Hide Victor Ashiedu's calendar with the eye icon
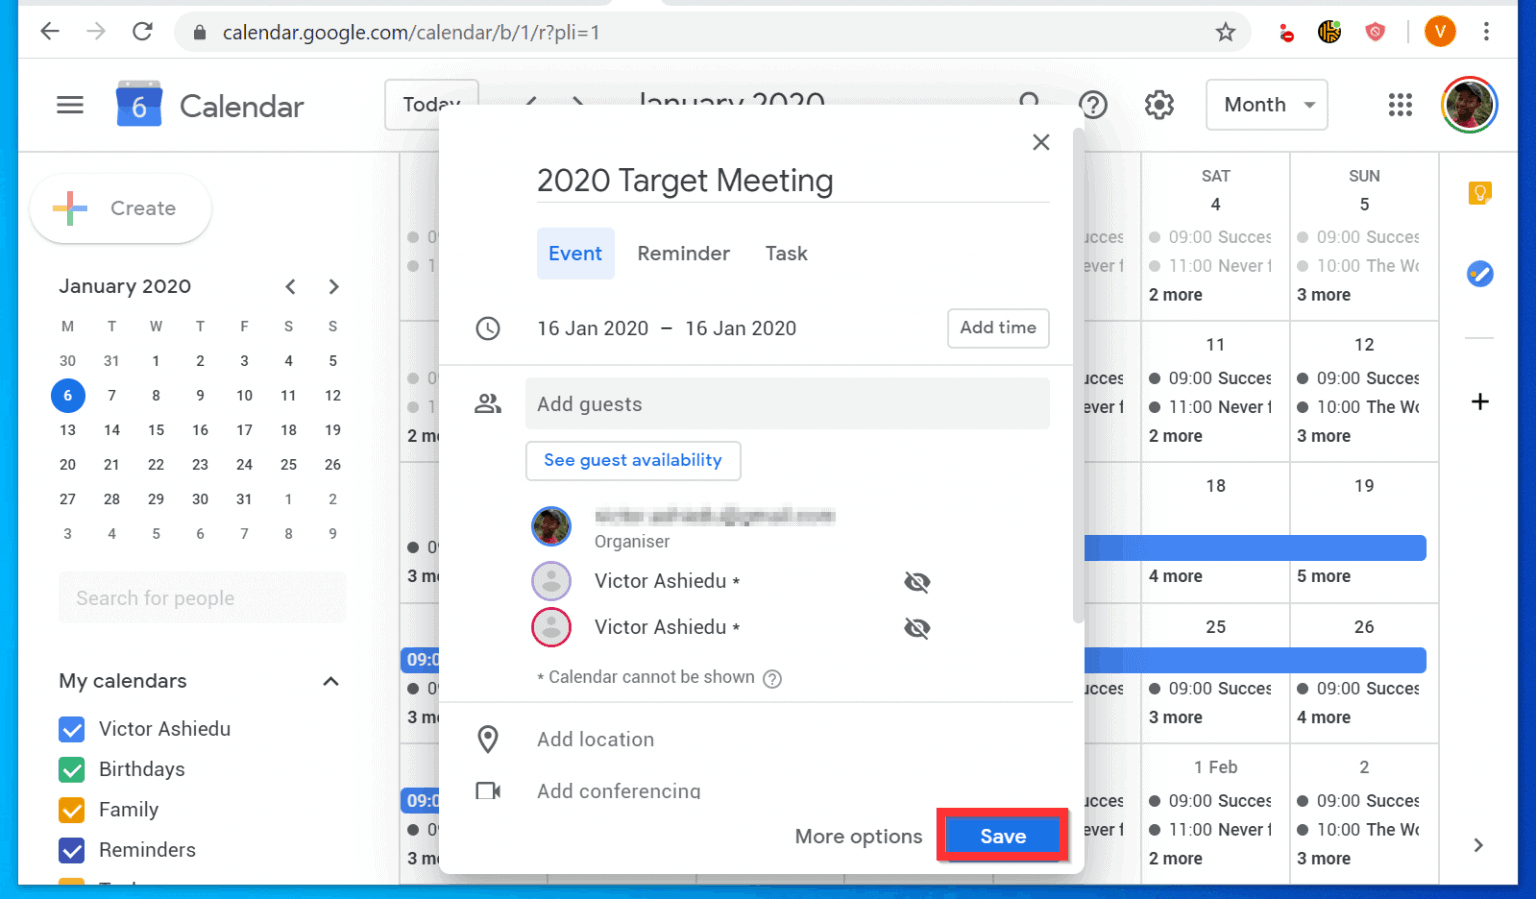 pyautogui.click(x=917, y=581)
